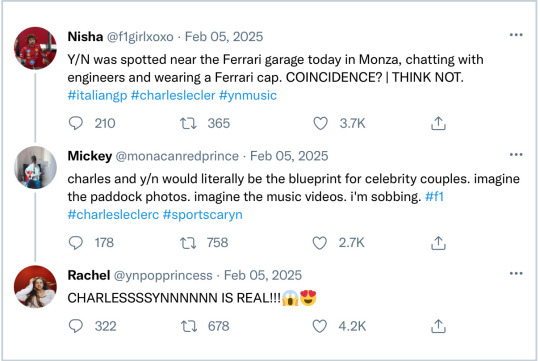Viewport: 540px width, 361px height.
Task: Retweet Nisha's tweet with 365 retweets
Action: click(188, 123)
